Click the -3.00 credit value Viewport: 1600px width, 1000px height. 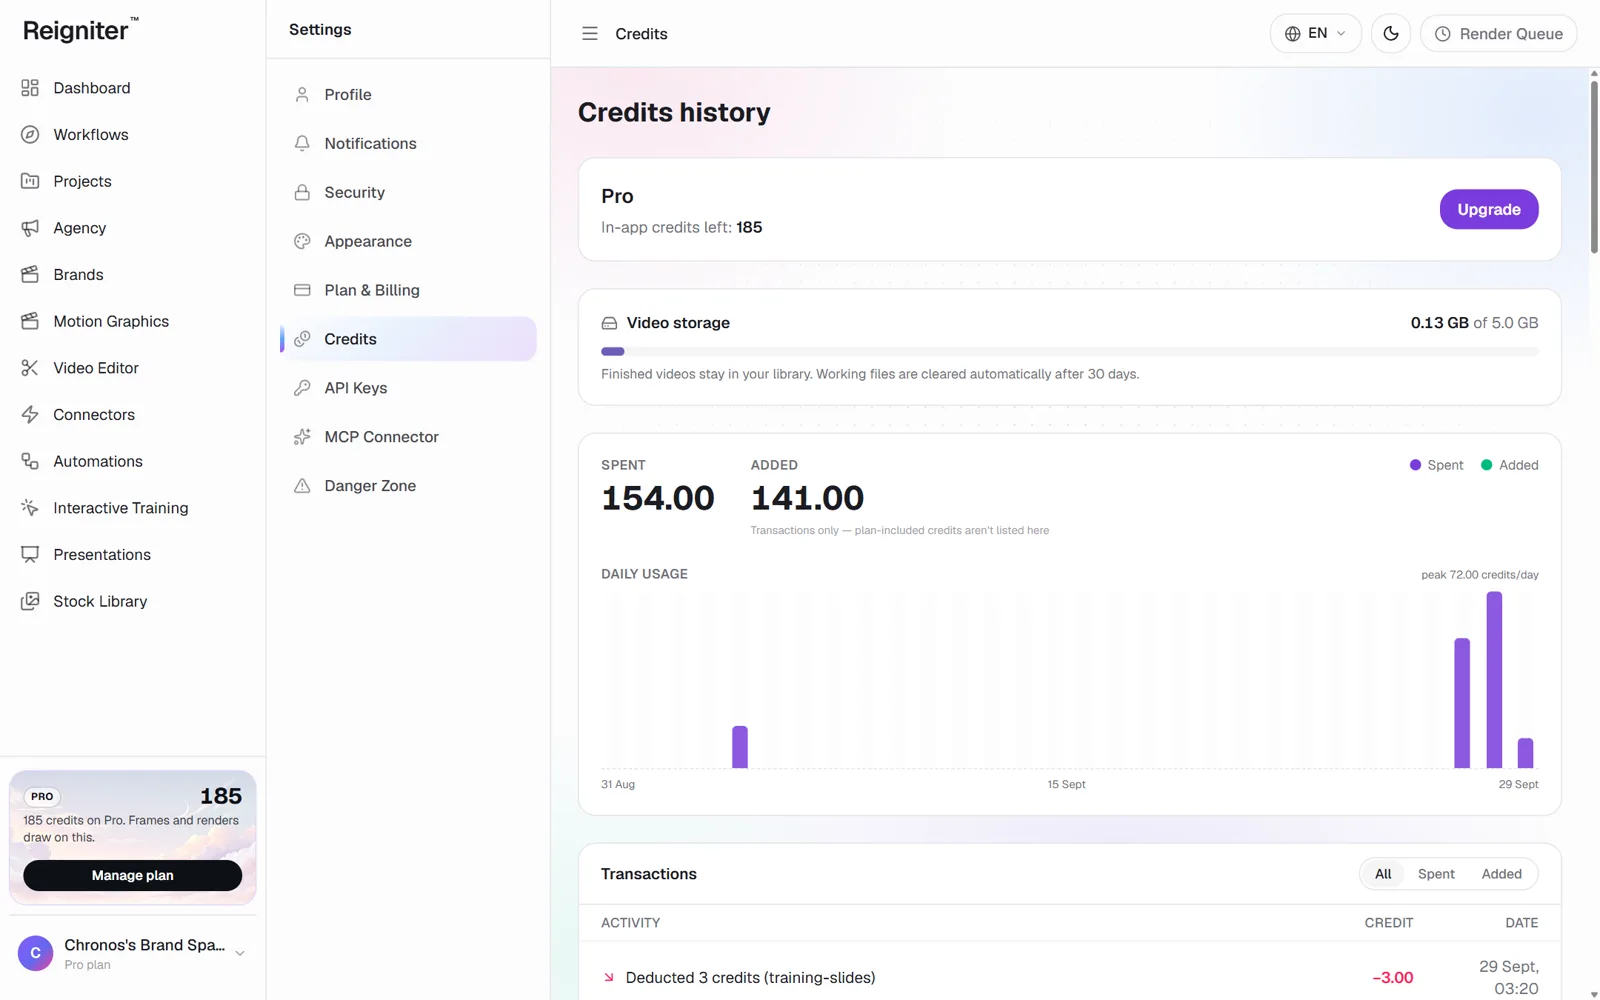(x=1392, y=977)
